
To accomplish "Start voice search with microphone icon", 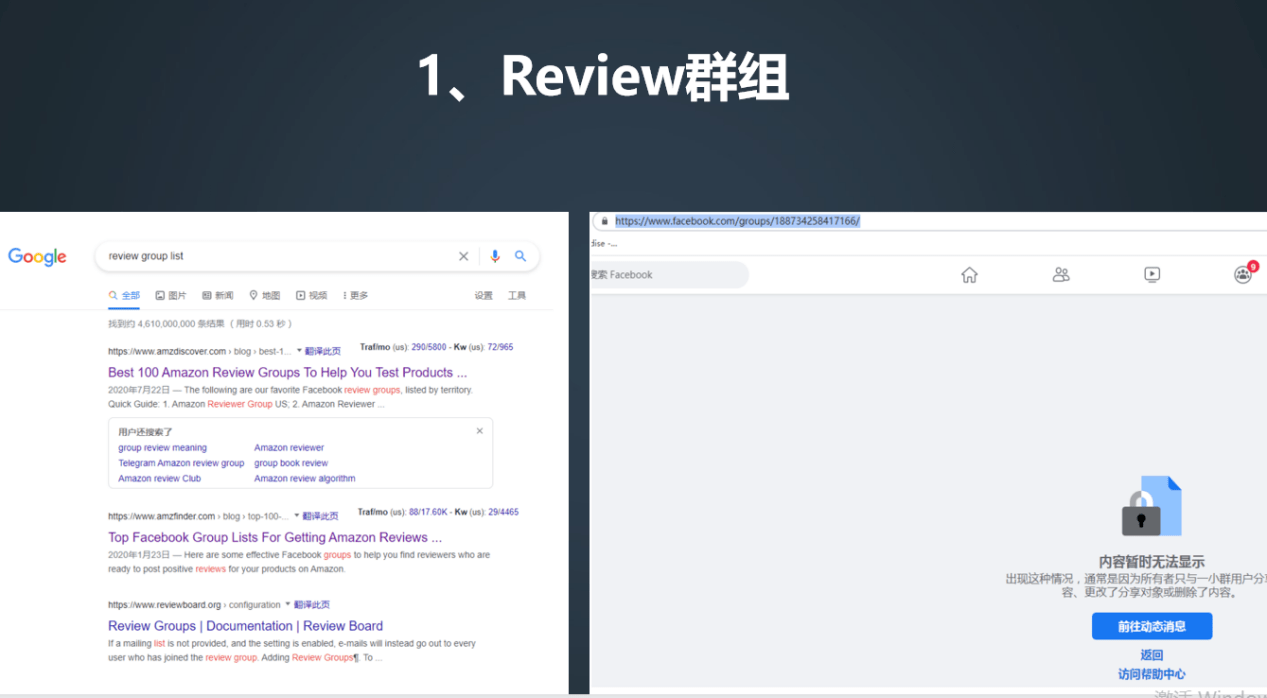I will 494,256.
